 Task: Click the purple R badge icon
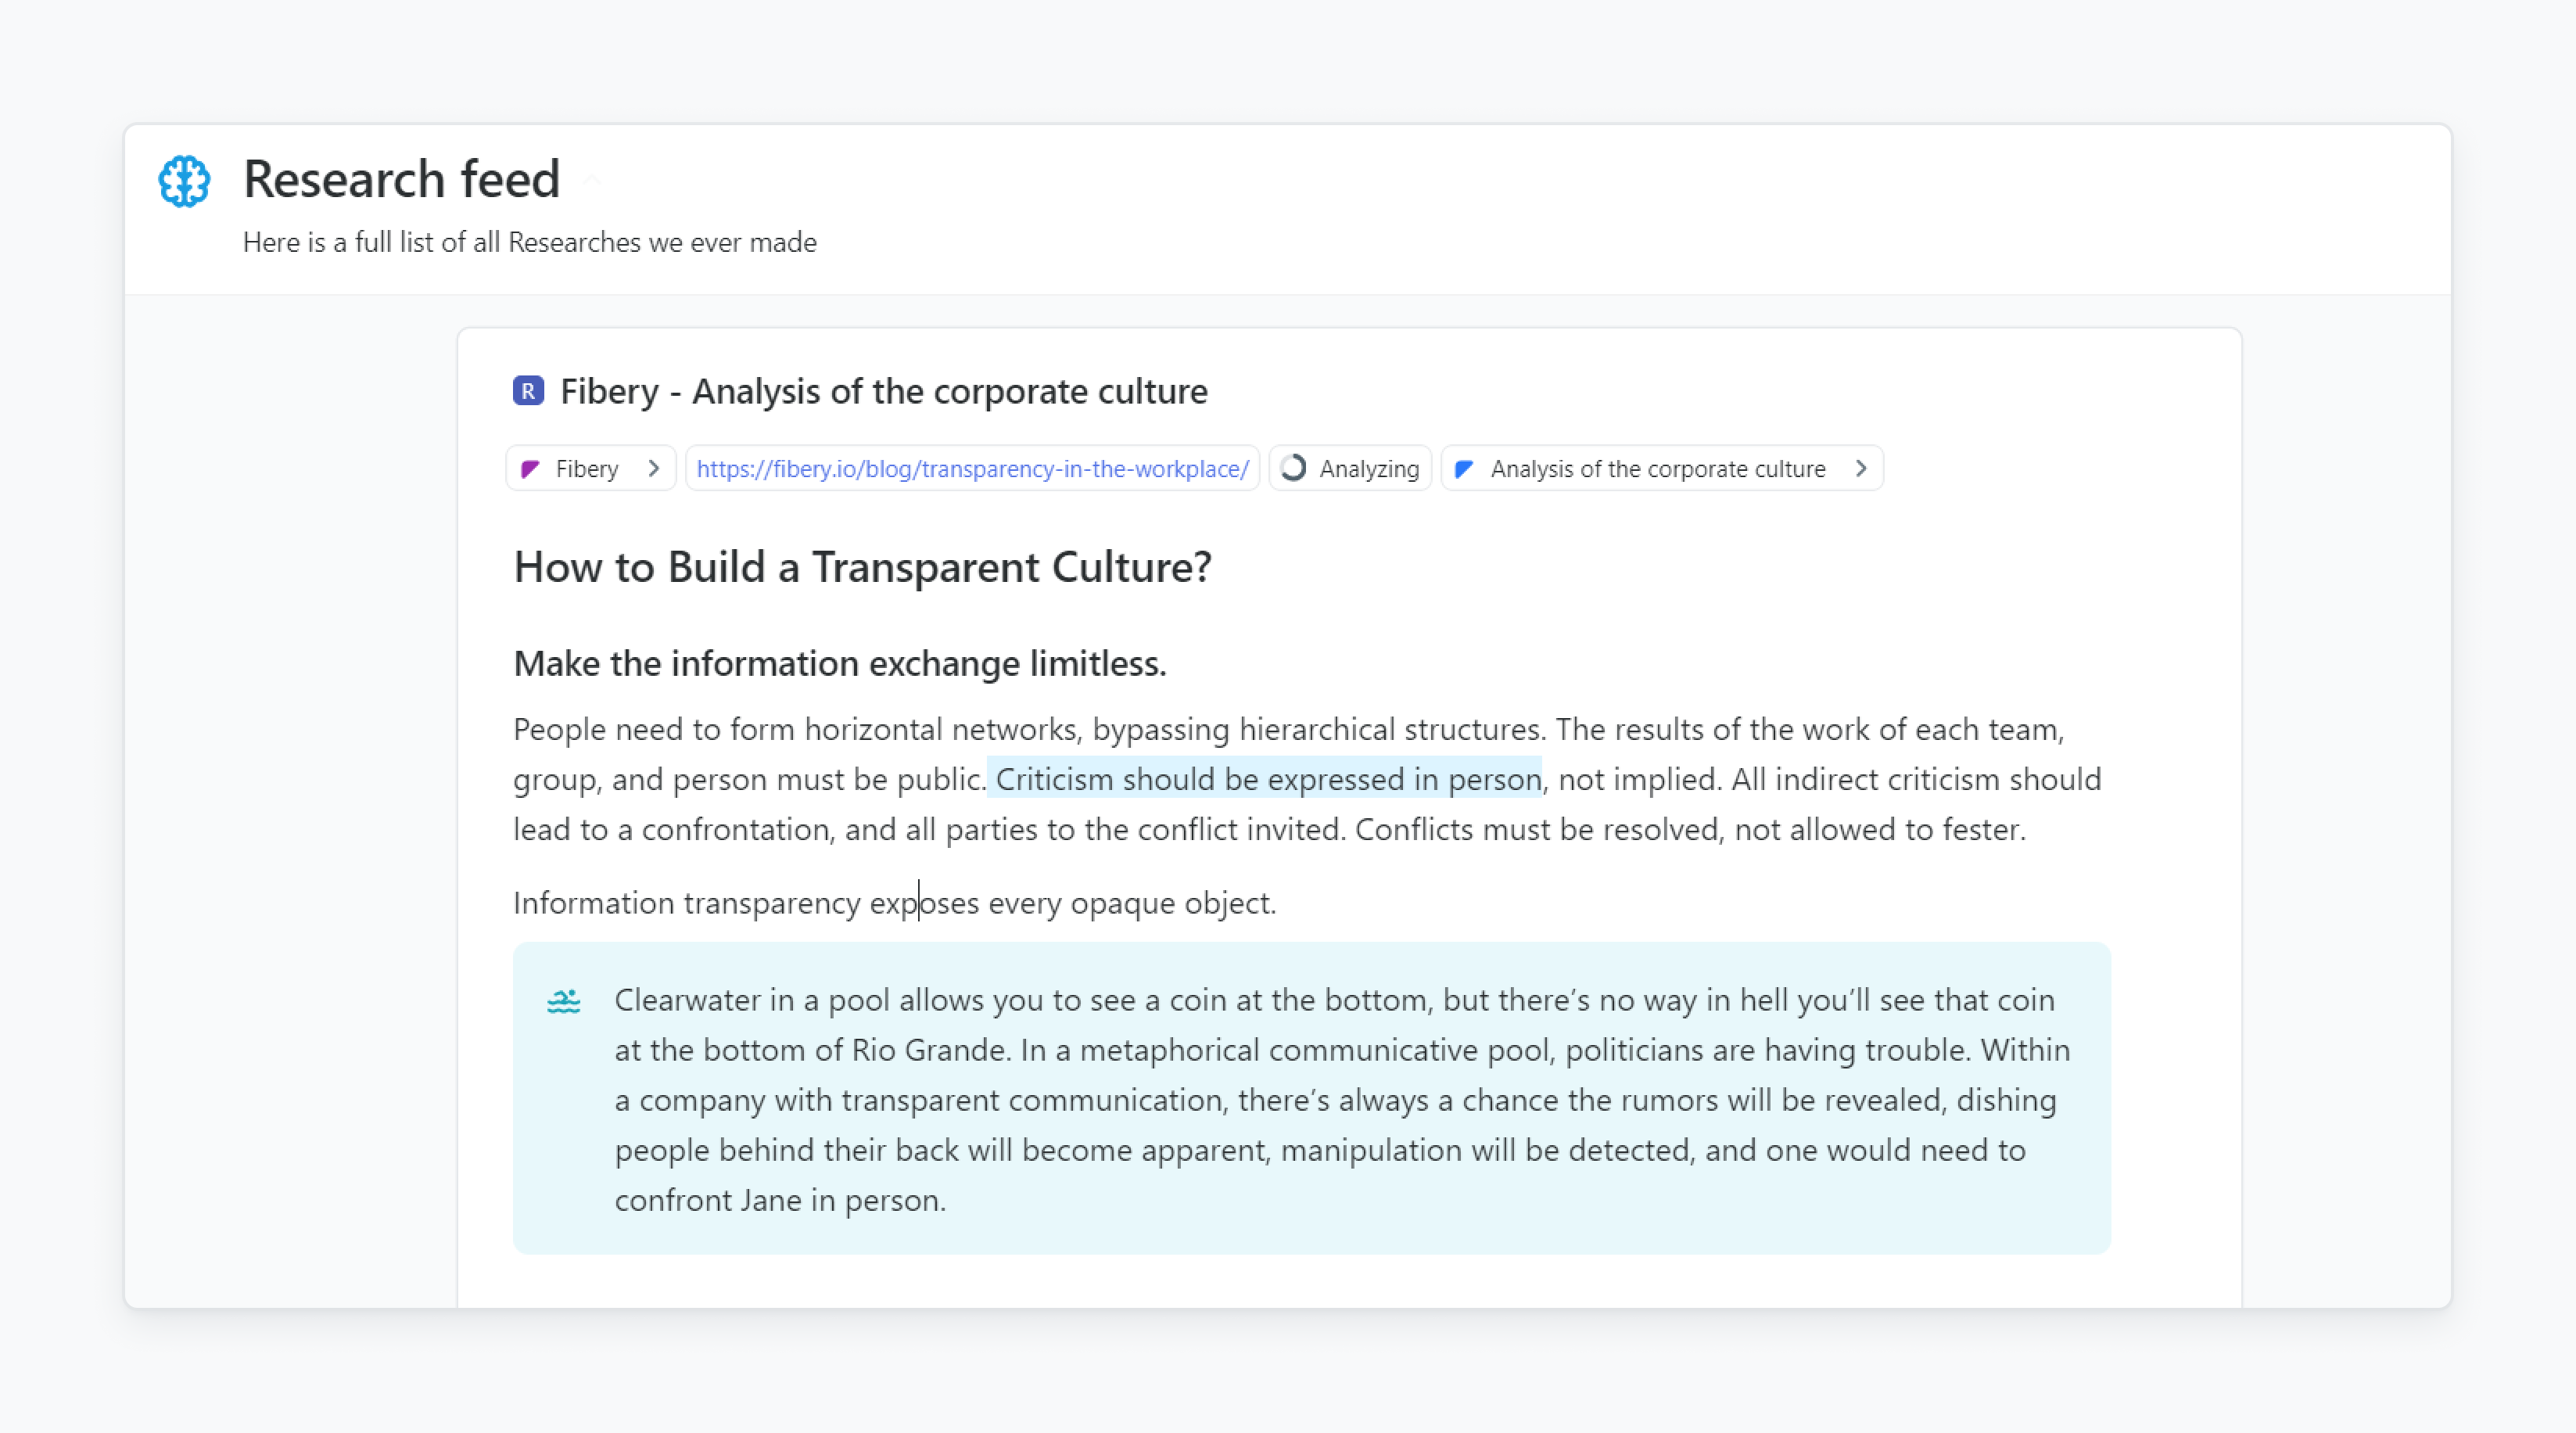coord(528,390)
